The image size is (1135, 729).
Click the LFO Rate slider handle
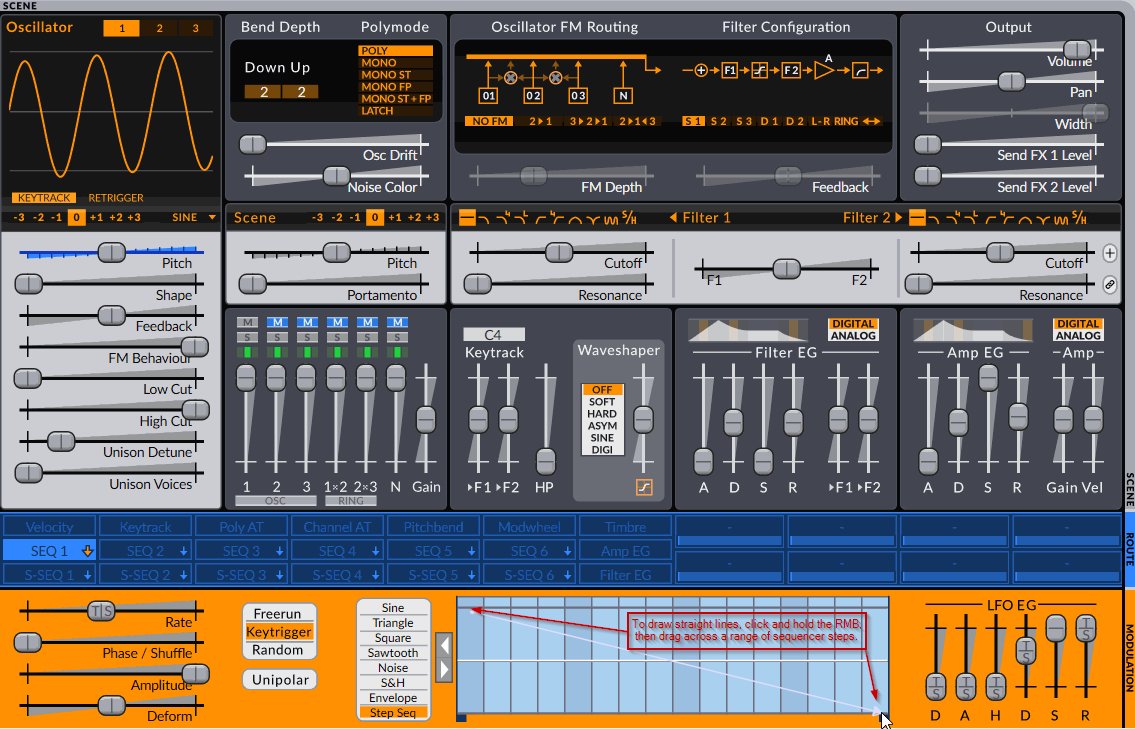point(101,612)
